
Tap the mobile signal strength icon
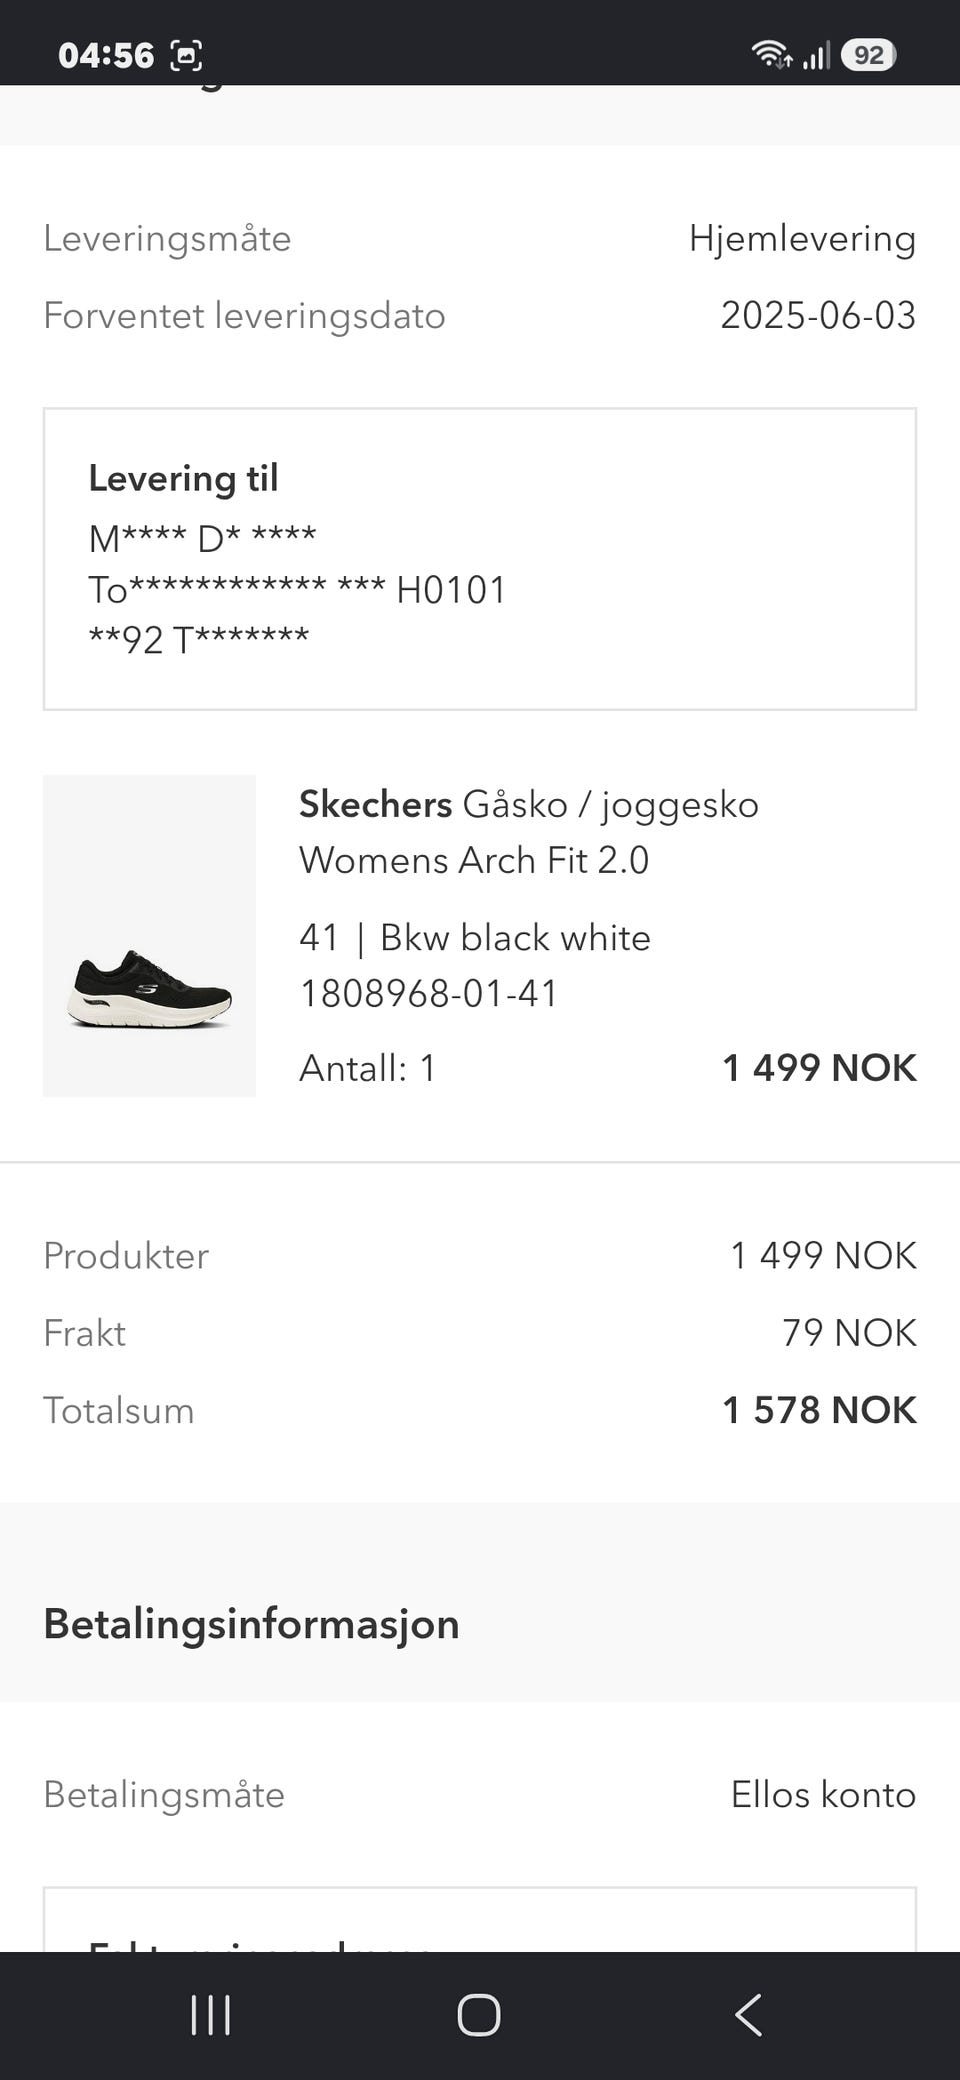[x=816, y=55]
